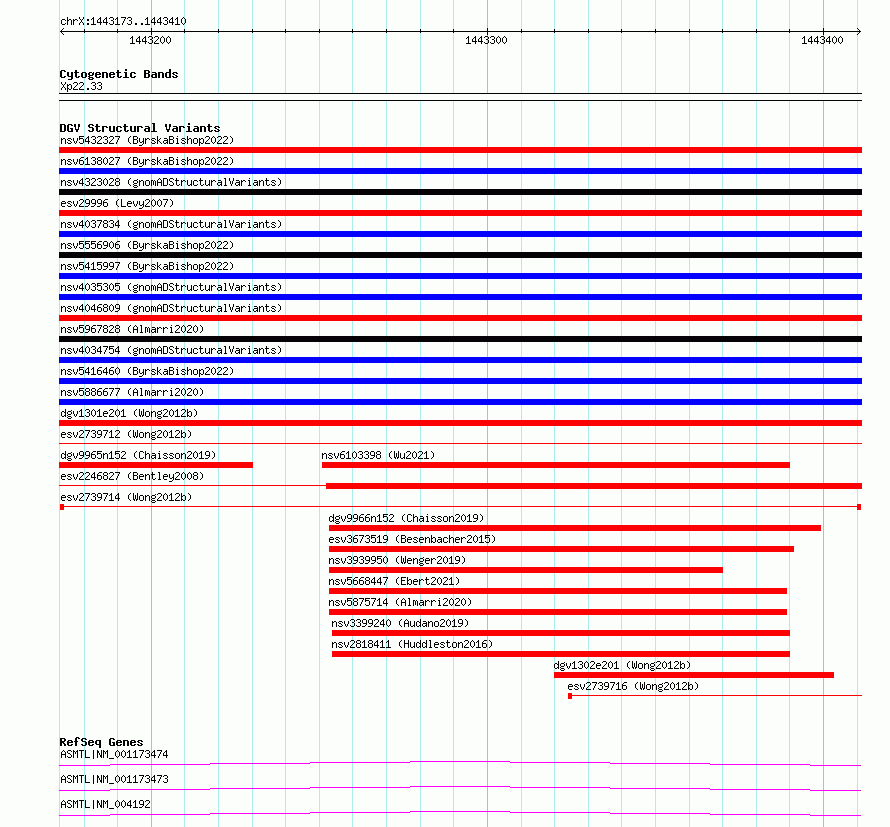890x827 pixels.
Task: Select the nsv3939950 Wenger2019 variant label
Action: (x=397, y=560)
